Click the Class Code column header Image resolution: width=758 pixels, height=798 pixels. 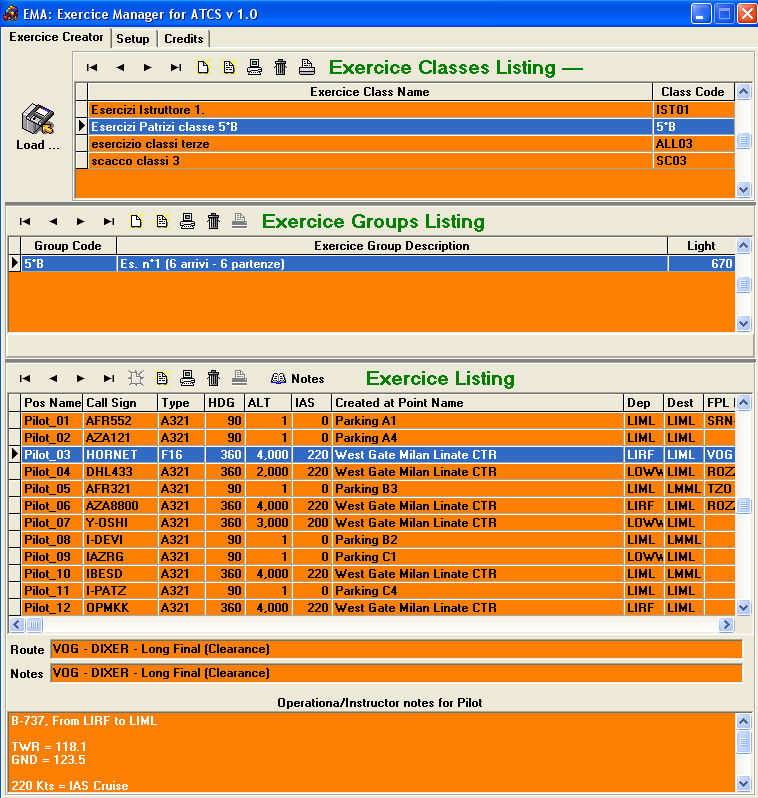pyautogui.click(x=693, y=92)
